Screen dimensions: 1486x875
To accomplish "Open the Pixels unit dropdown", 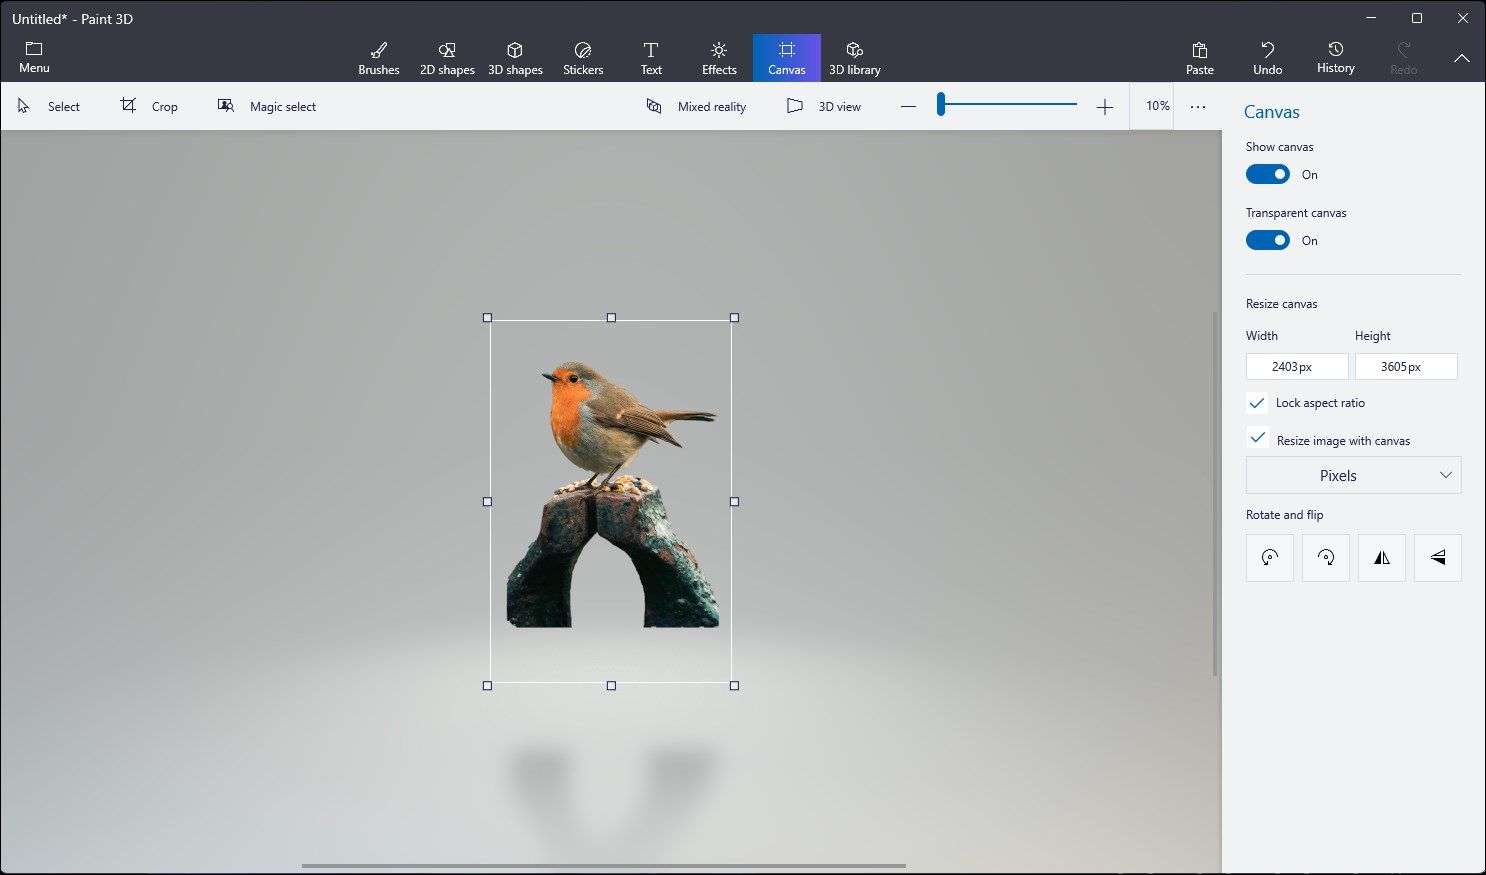I will (1352, 474).
